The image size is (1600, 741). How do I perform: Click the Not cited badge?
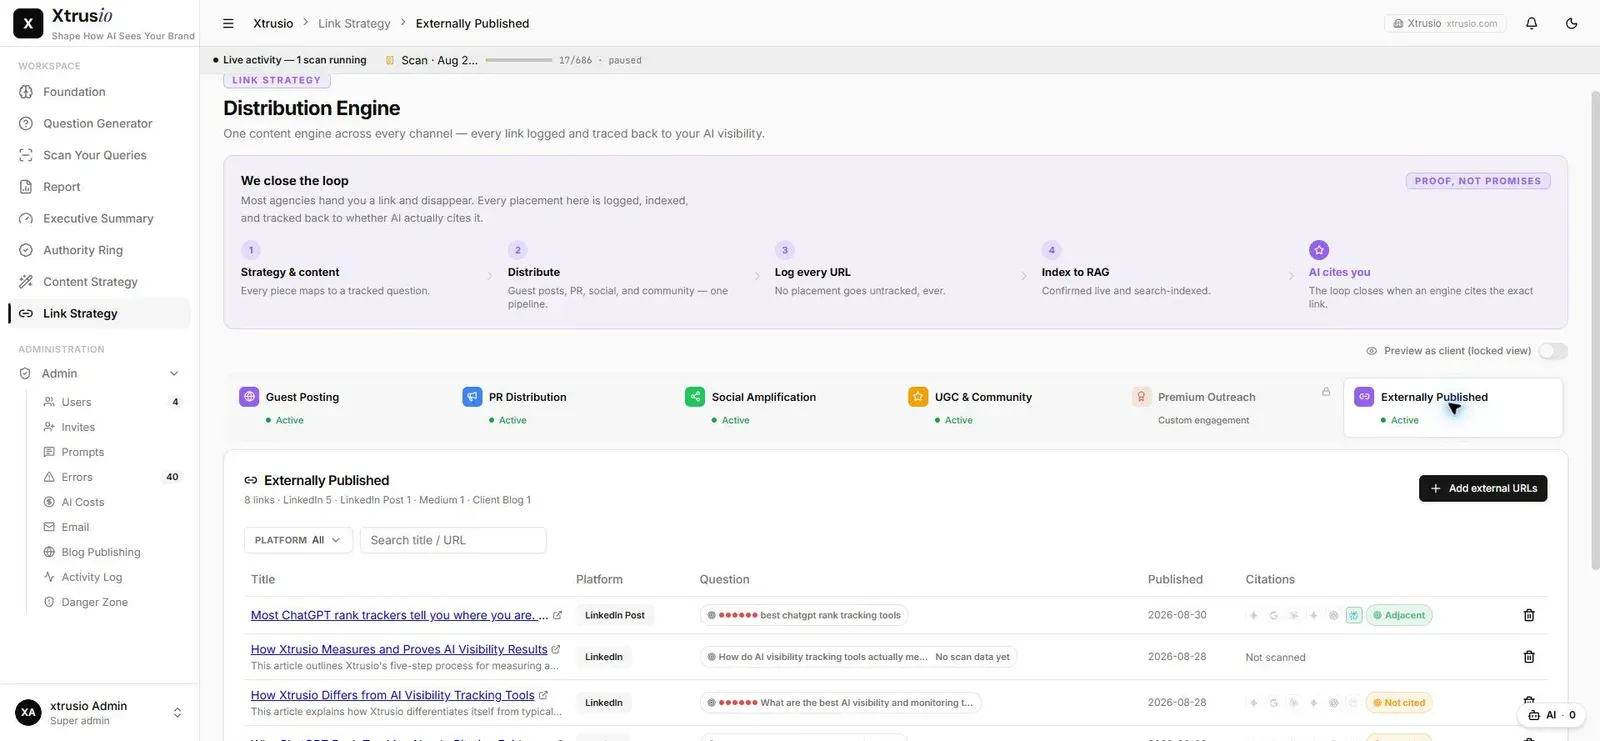point(1399,703)
